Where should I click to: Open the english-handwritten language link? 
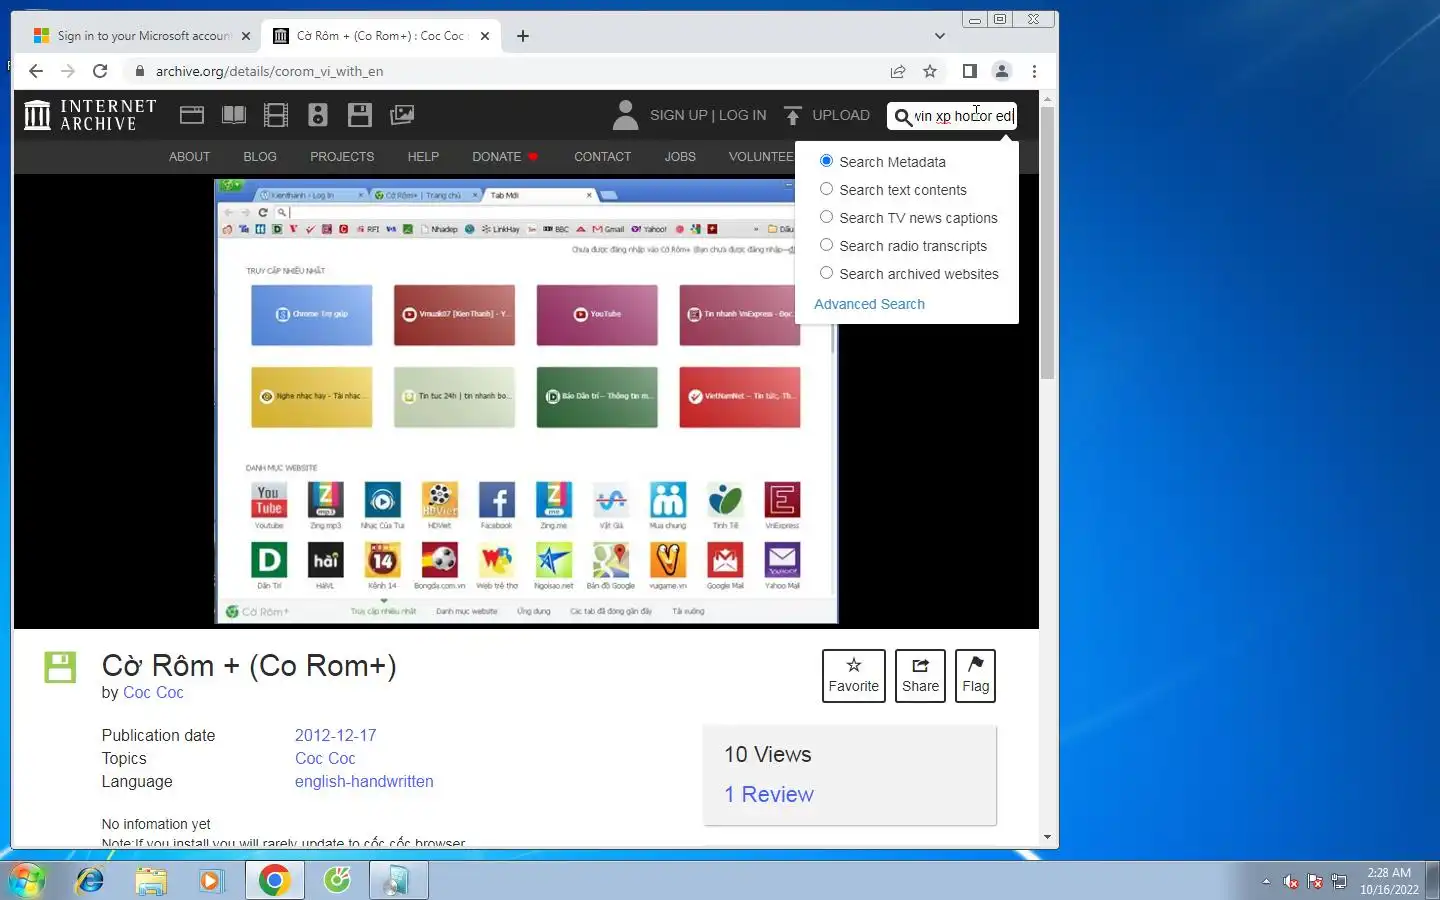(364, 781)
